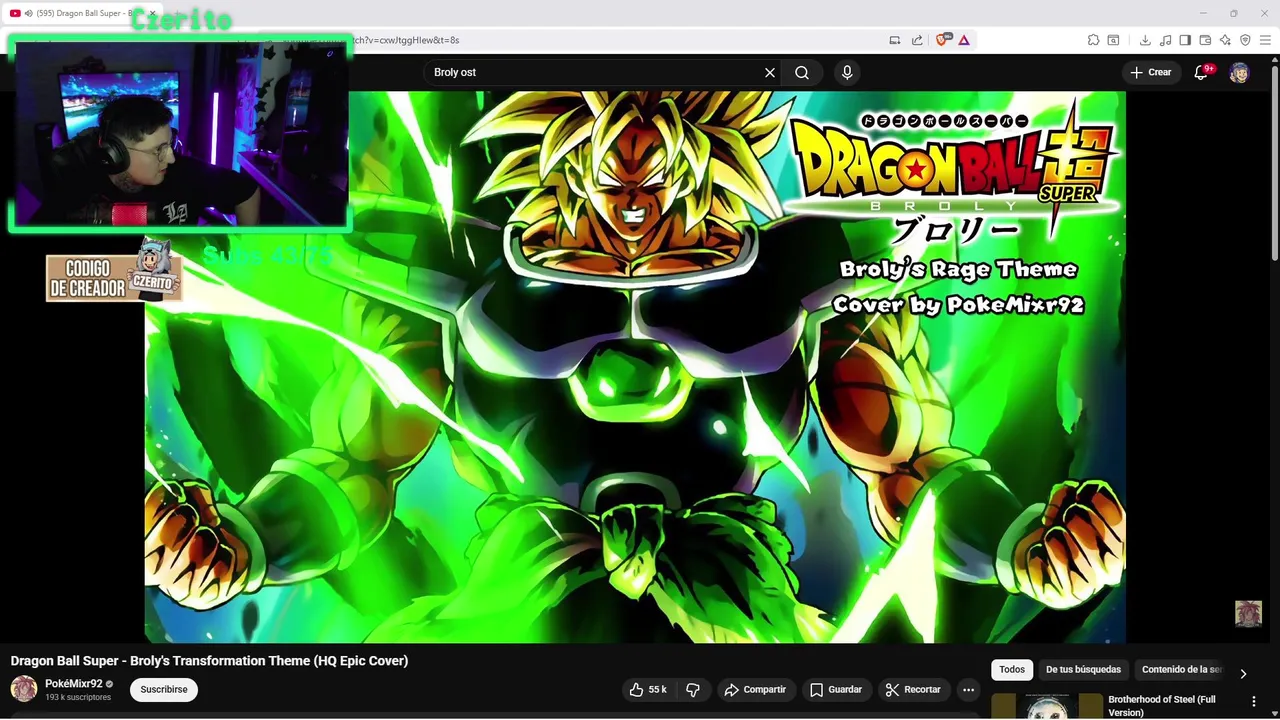Click the share page icon in address bar
Screen dimensions: 1280x720
pyautogui.click(x=917, y=40)
